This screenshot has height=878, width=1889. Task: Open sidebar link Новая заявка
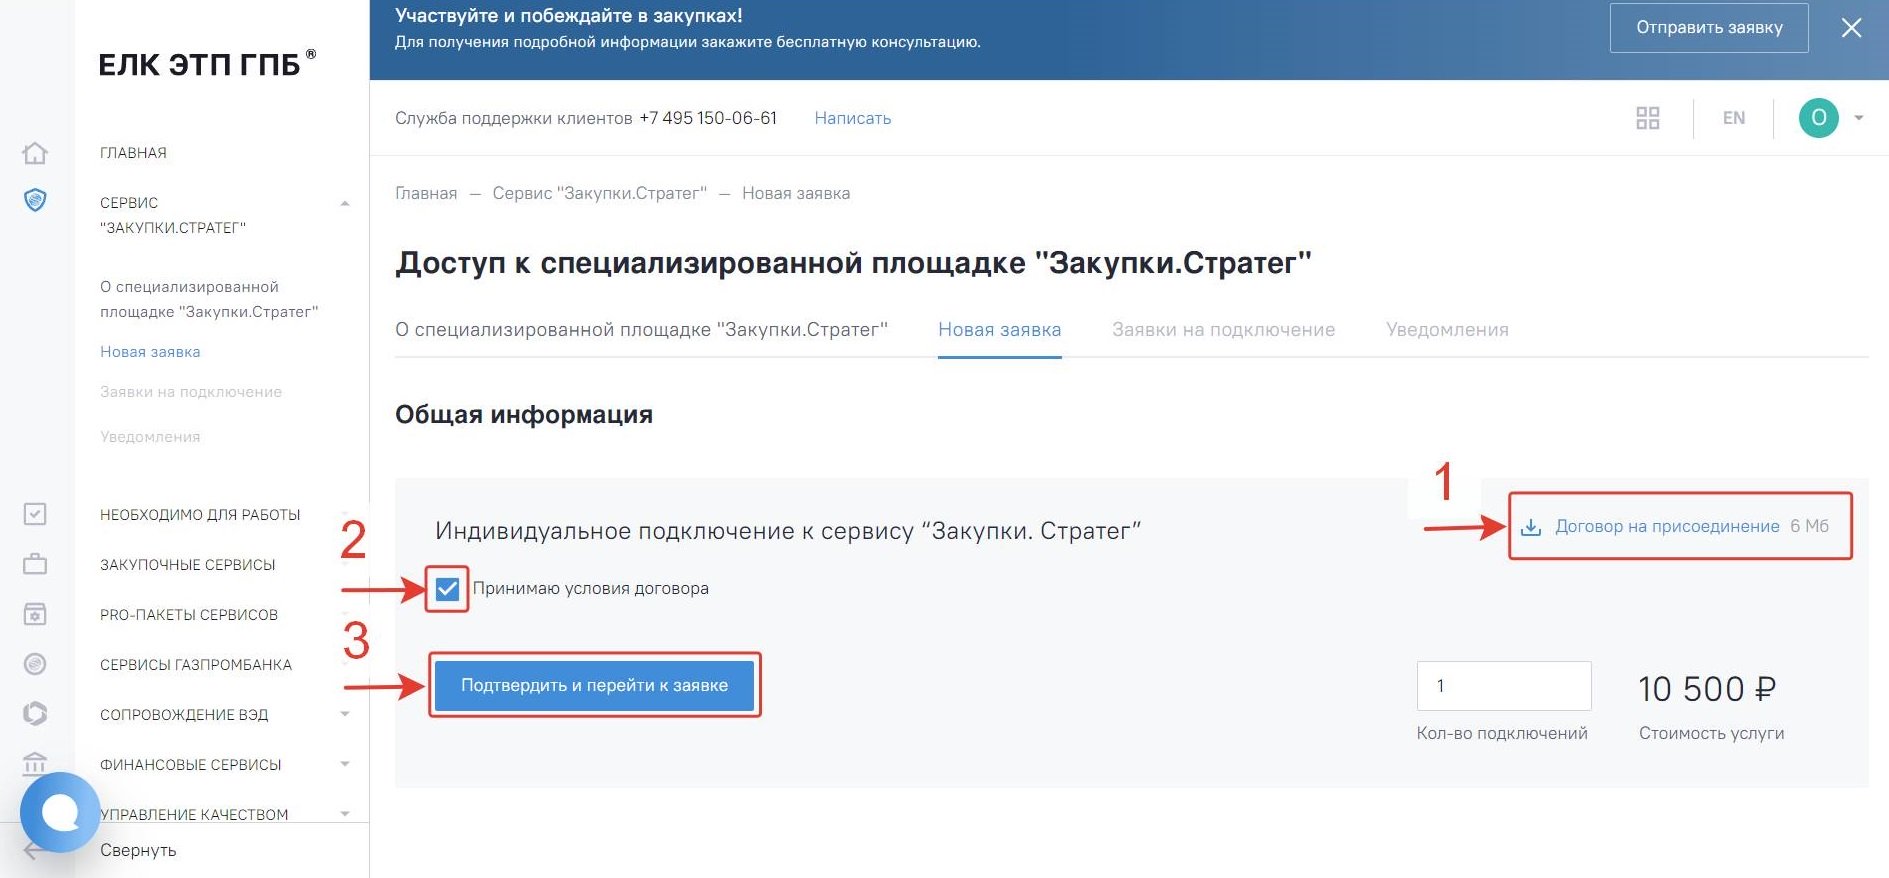click(150, 352)
